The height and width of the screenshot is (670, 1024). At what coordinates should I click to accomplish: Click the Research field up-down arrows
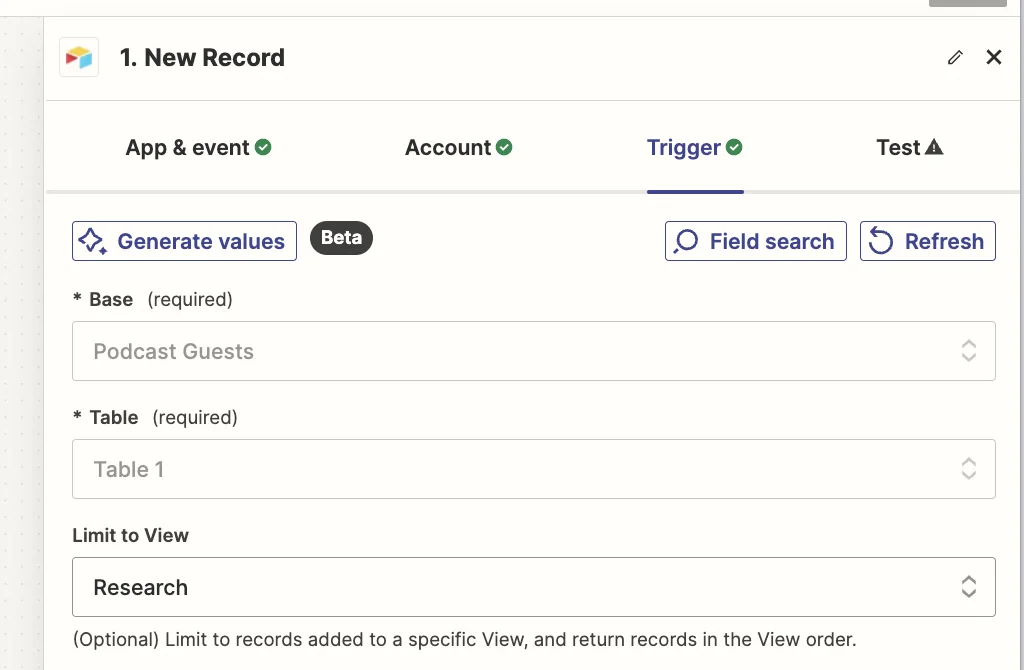pyautogui.click(x=968, y=586)
